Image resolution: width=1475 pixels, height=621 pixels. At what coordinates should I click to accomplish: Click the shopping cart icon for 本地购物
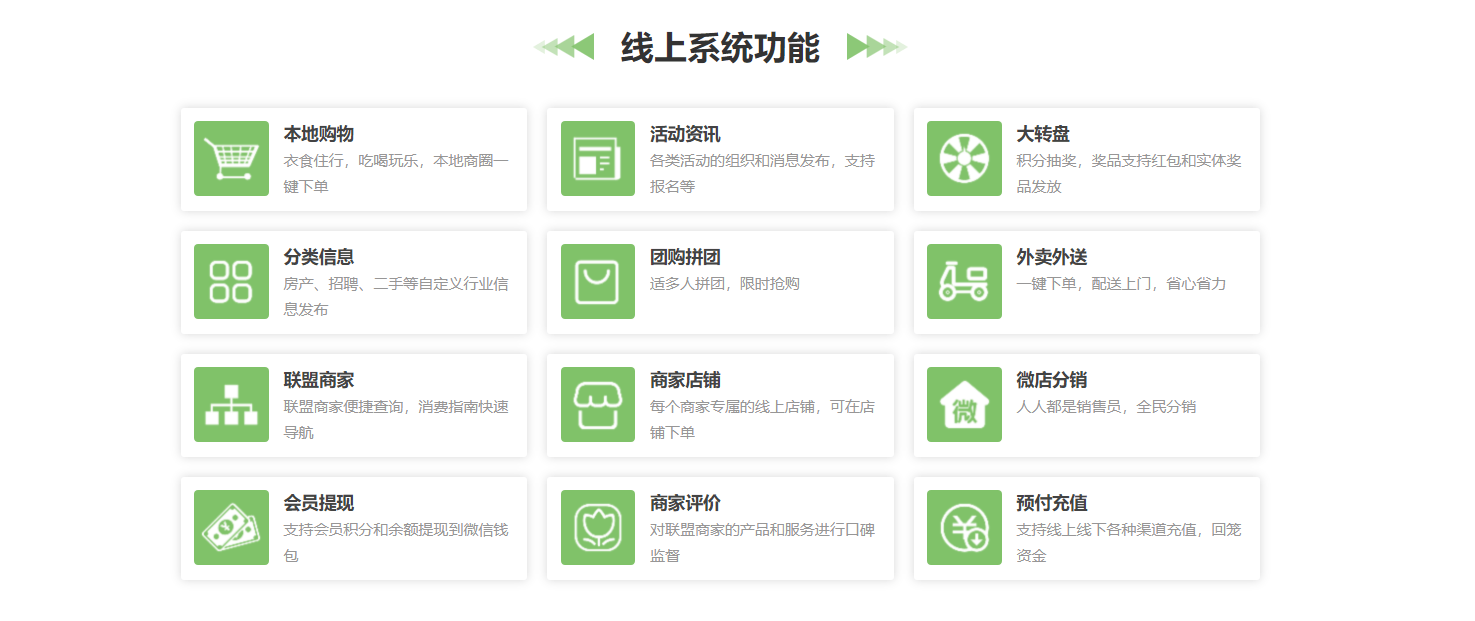click(x=231, y=159)
